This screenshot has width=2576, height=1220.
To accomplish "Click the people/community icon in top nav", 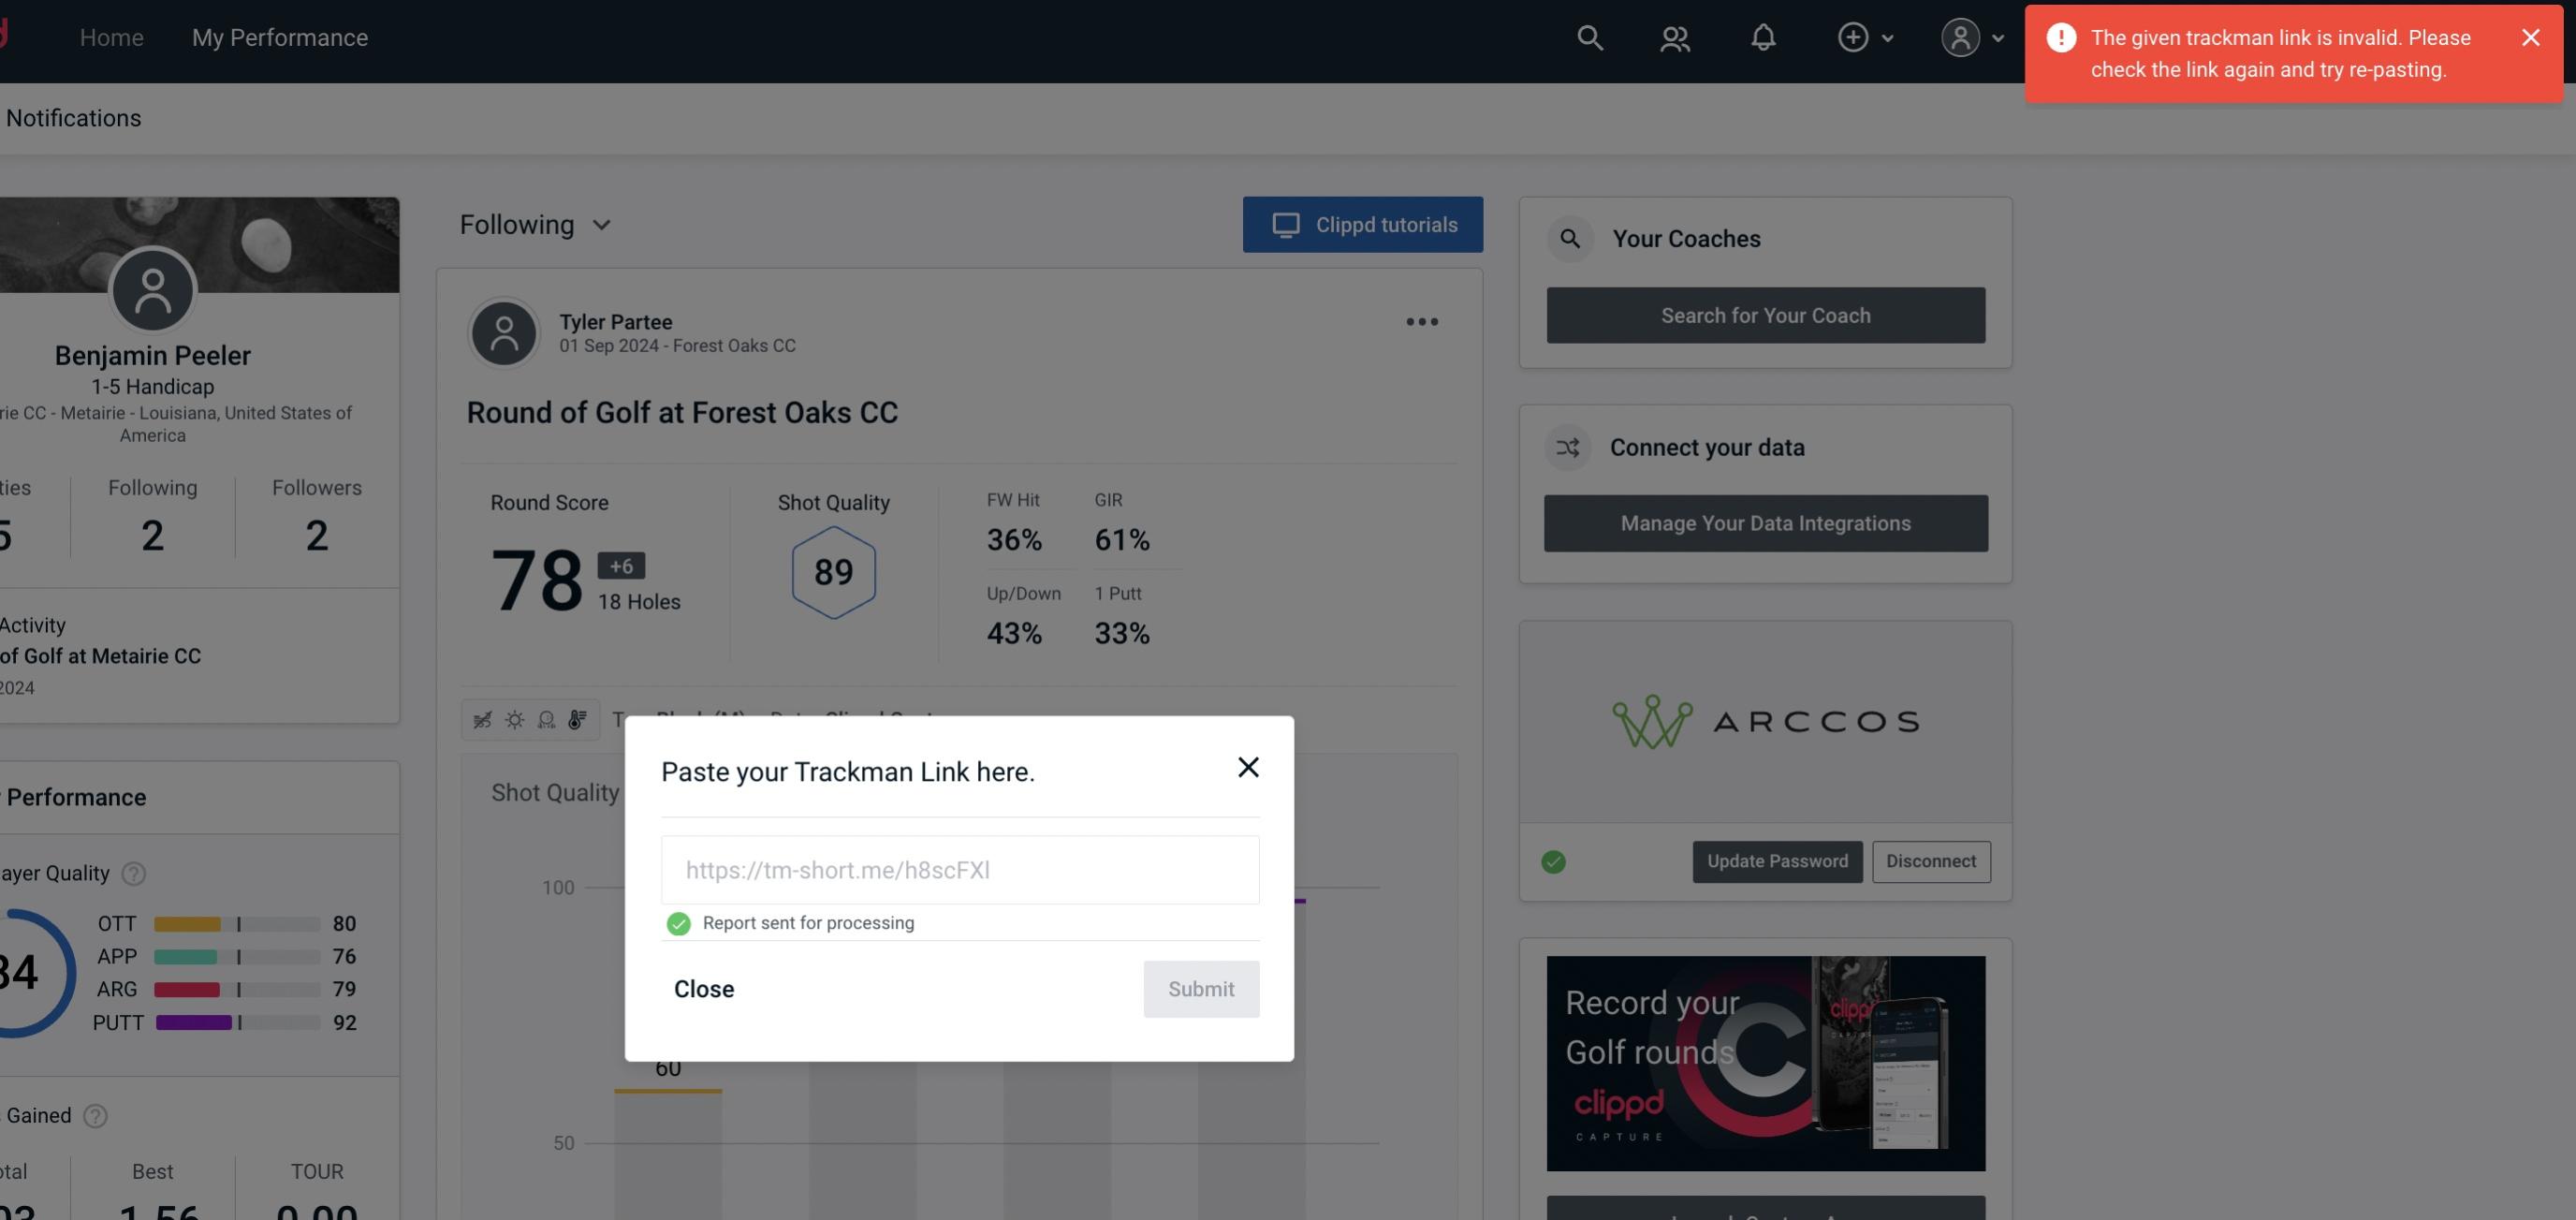I will [1674, 37].
